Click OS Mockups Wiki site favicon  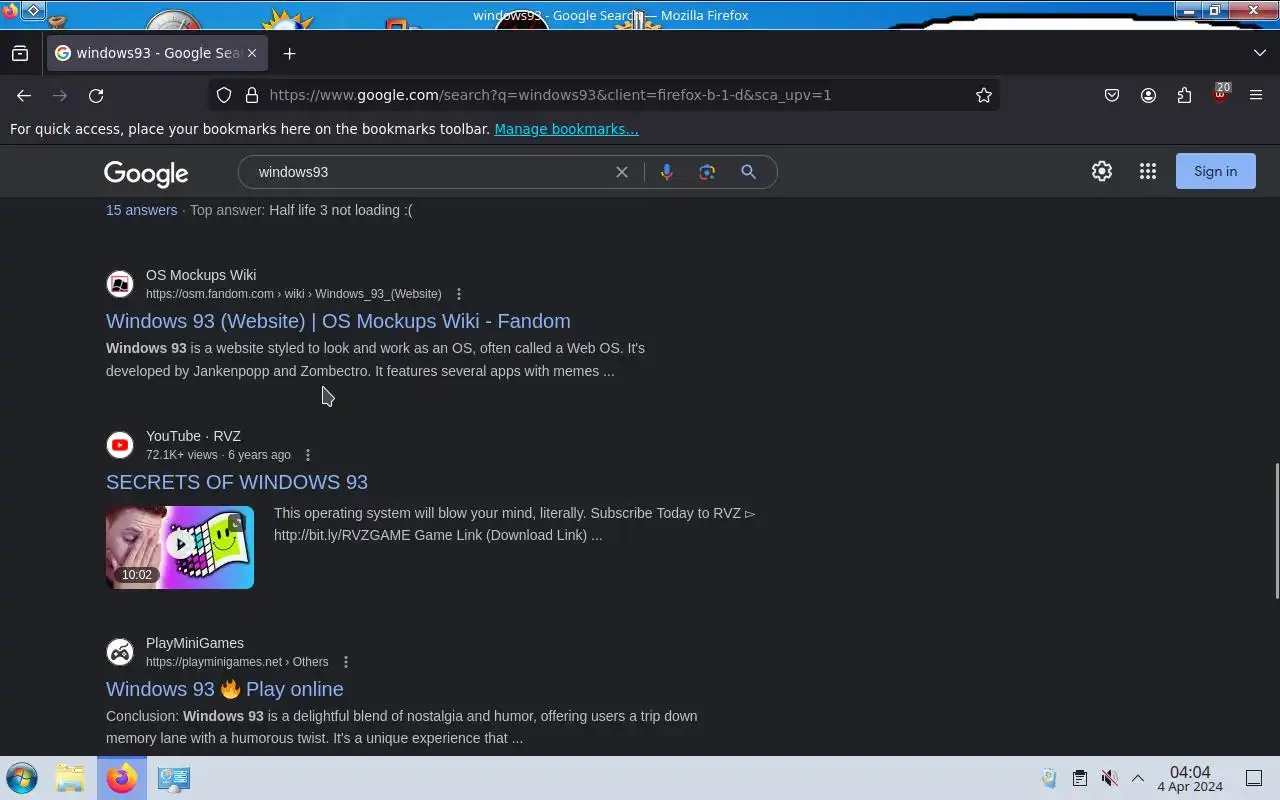tap(120, 284)
